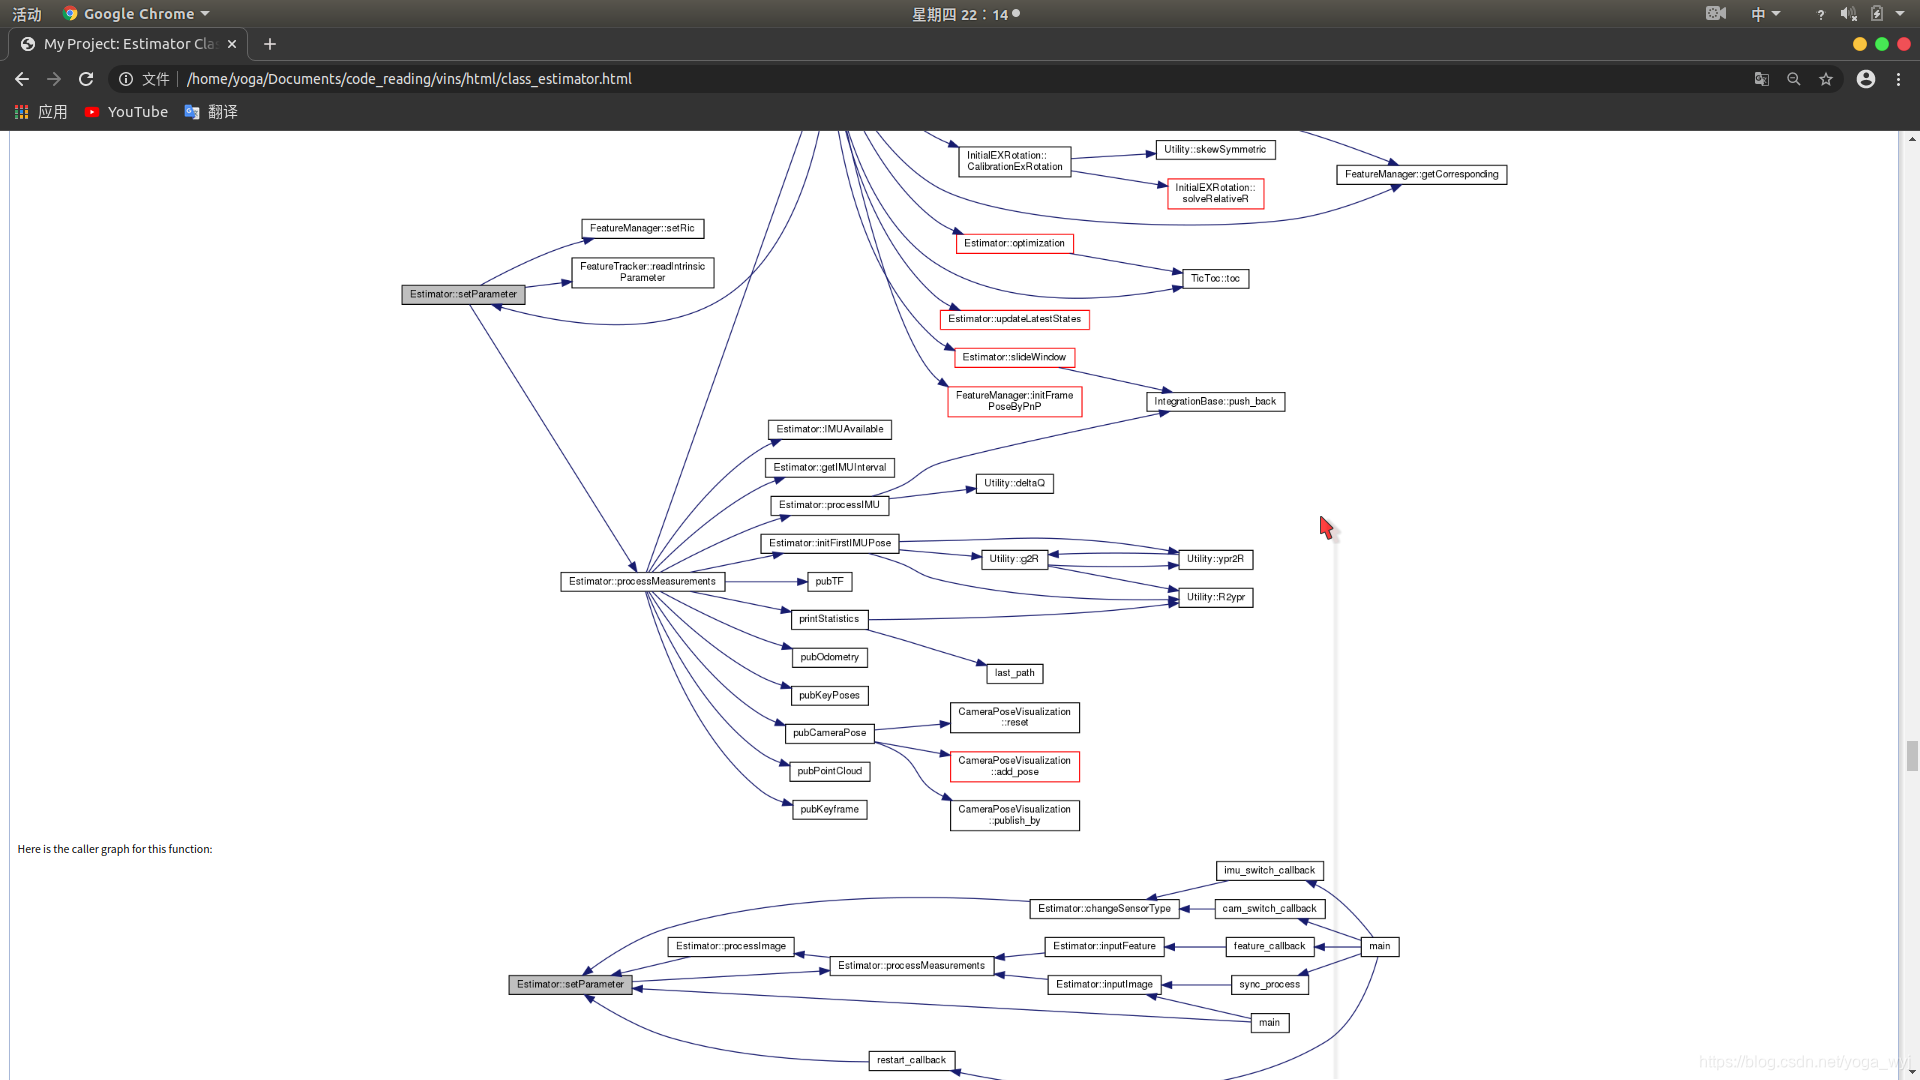Click Estimator::processMeasurements in call graph

coord(643,582)
